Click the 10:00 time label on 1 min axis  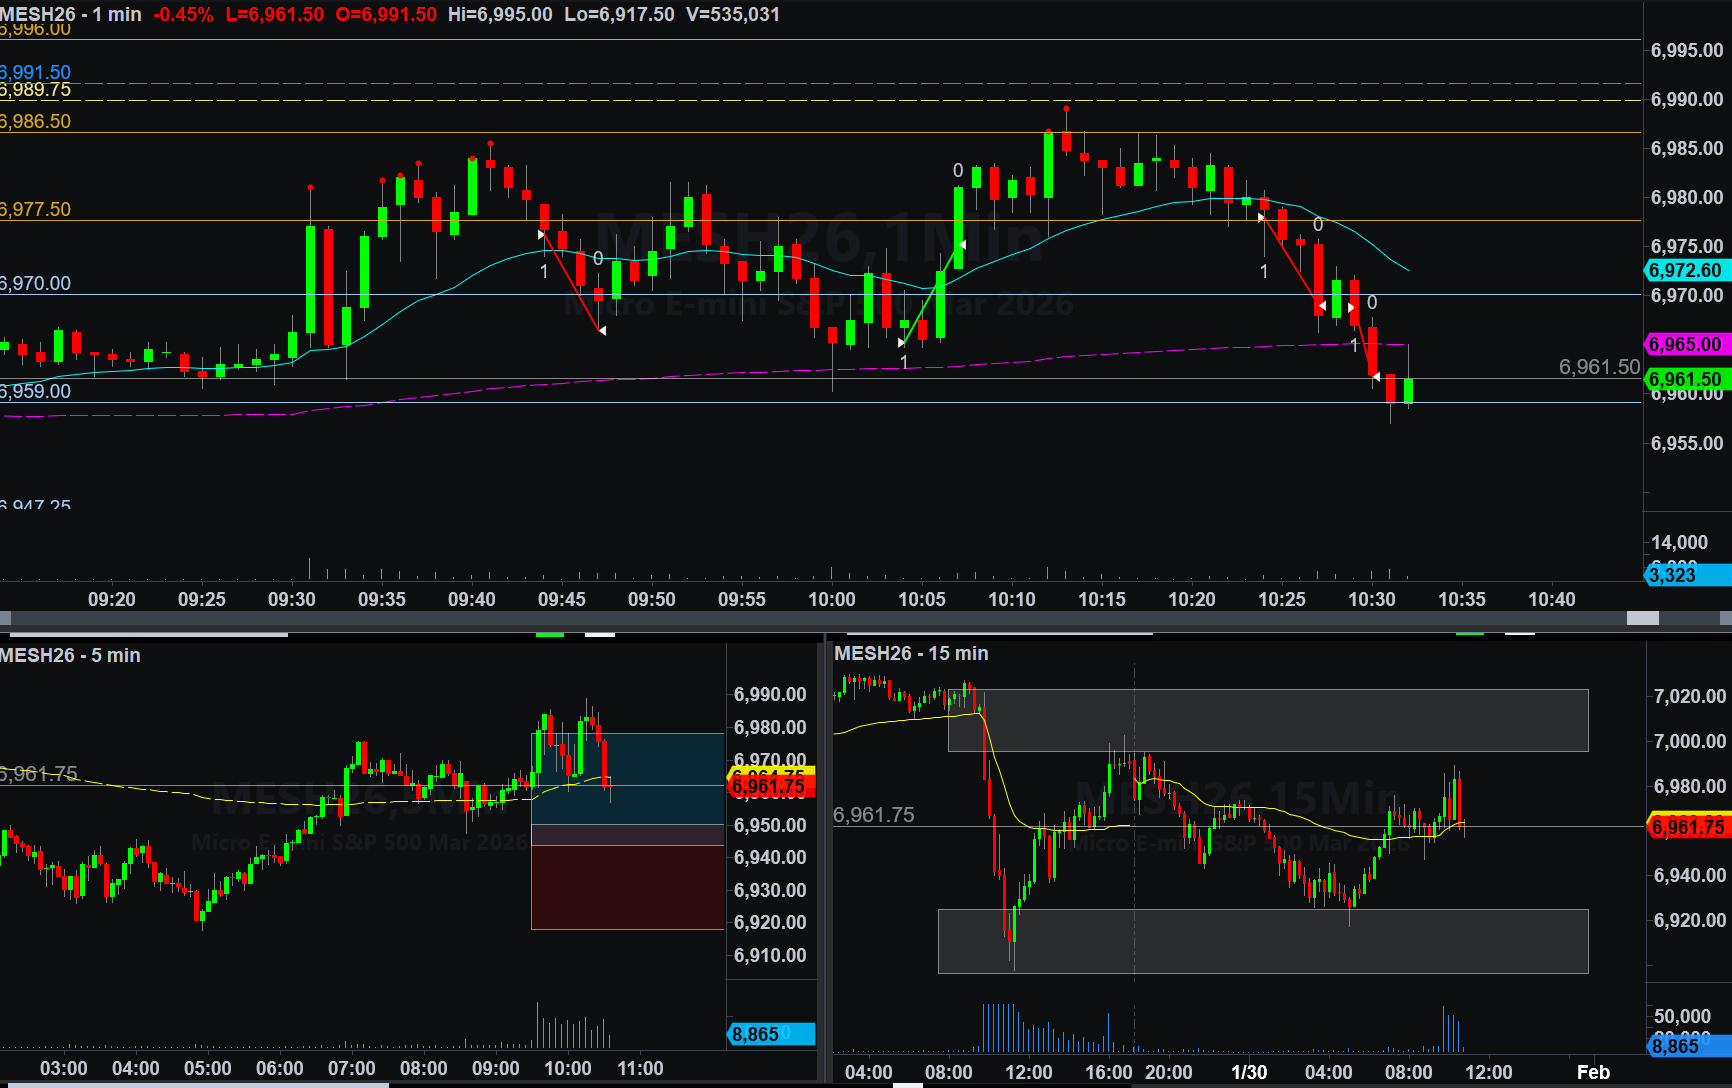point(832,599)
